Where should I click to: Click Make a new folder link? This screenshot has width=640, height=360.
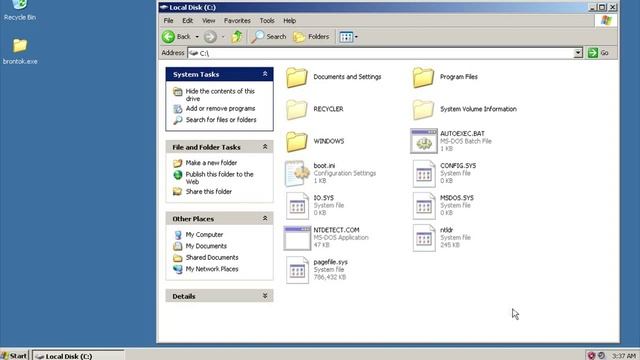211,162
